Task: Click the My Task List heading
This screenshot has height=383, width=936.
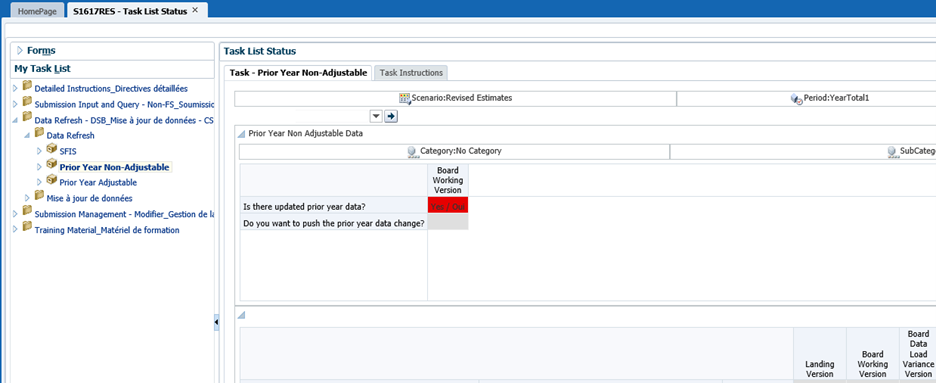Action: click(x=42, y=69)
